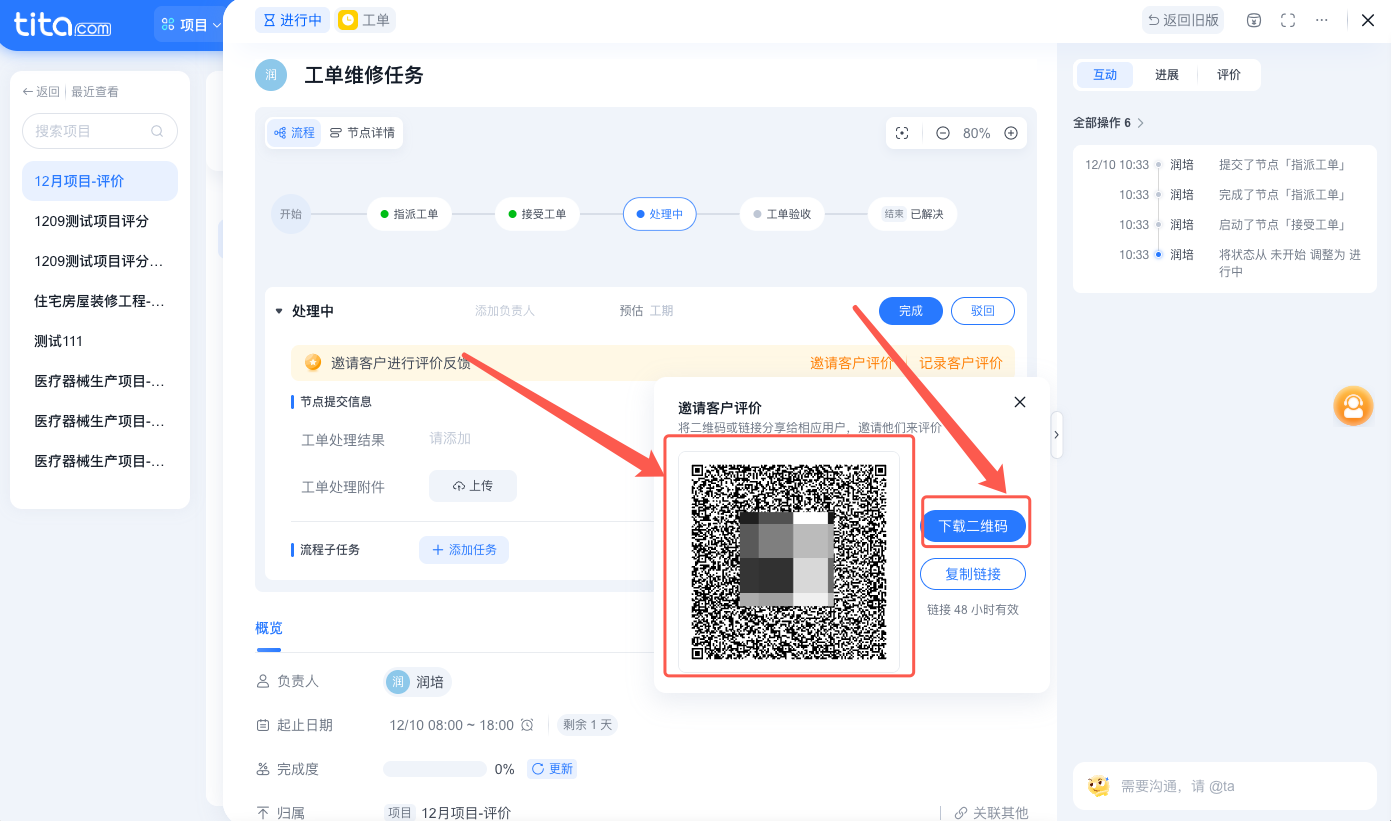
Task: Select the 接受工单 flow node
Action: (537, 214)
